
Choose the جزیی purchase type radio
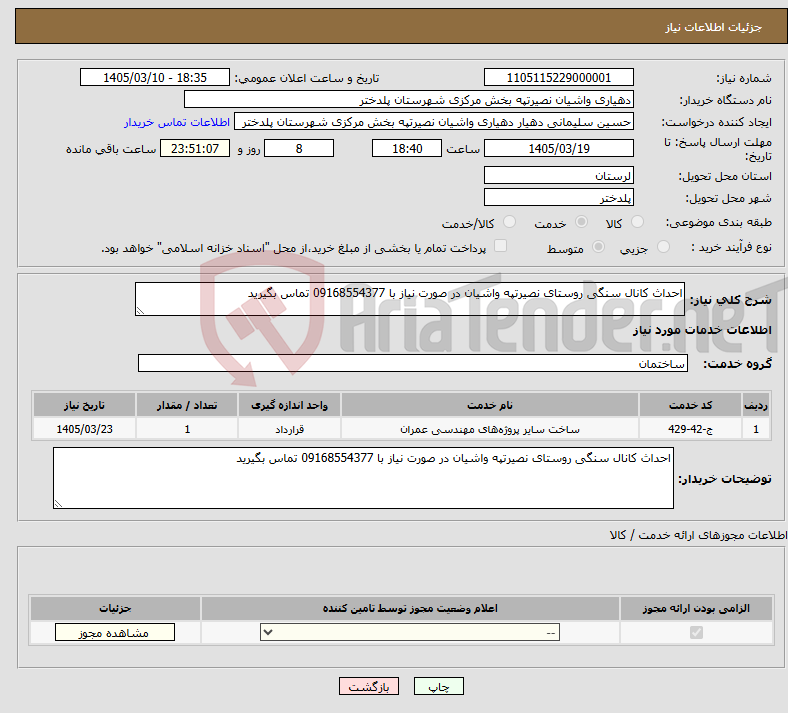pos(663,246)
